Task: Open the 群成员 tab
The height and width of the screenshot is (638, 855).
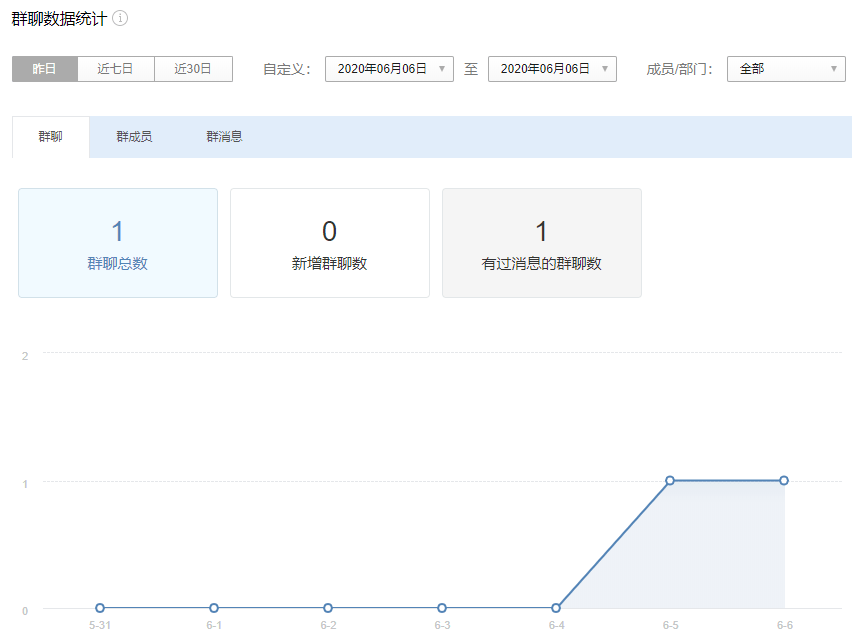Action: click(x=134, y=137)
